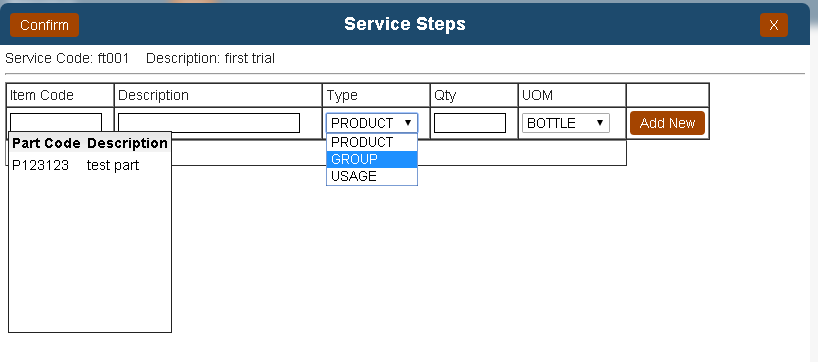This screenshot has height=362, width=818.
Task: Choose GROUP from the Type dropdown list
Action: (372, 159)
